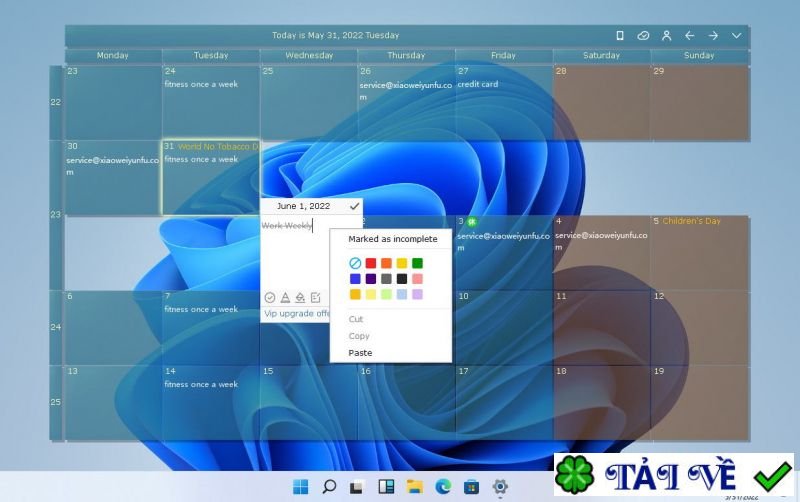Viewport: 800px width, 502px height.
Task: Click the edit note icon in editor toolbar
Action: tap(316, 297)
